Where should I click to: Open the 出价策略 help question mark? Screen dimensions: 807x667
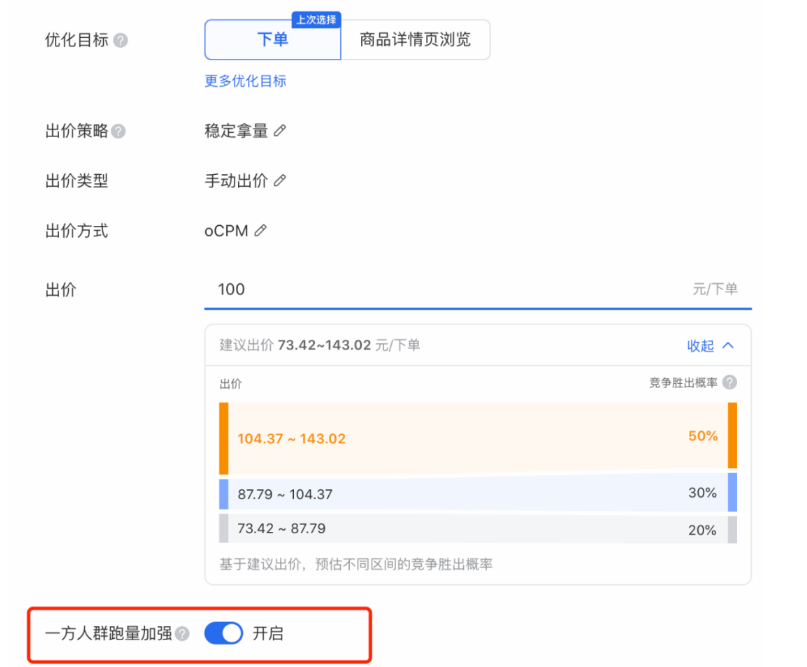coord(118,130)
